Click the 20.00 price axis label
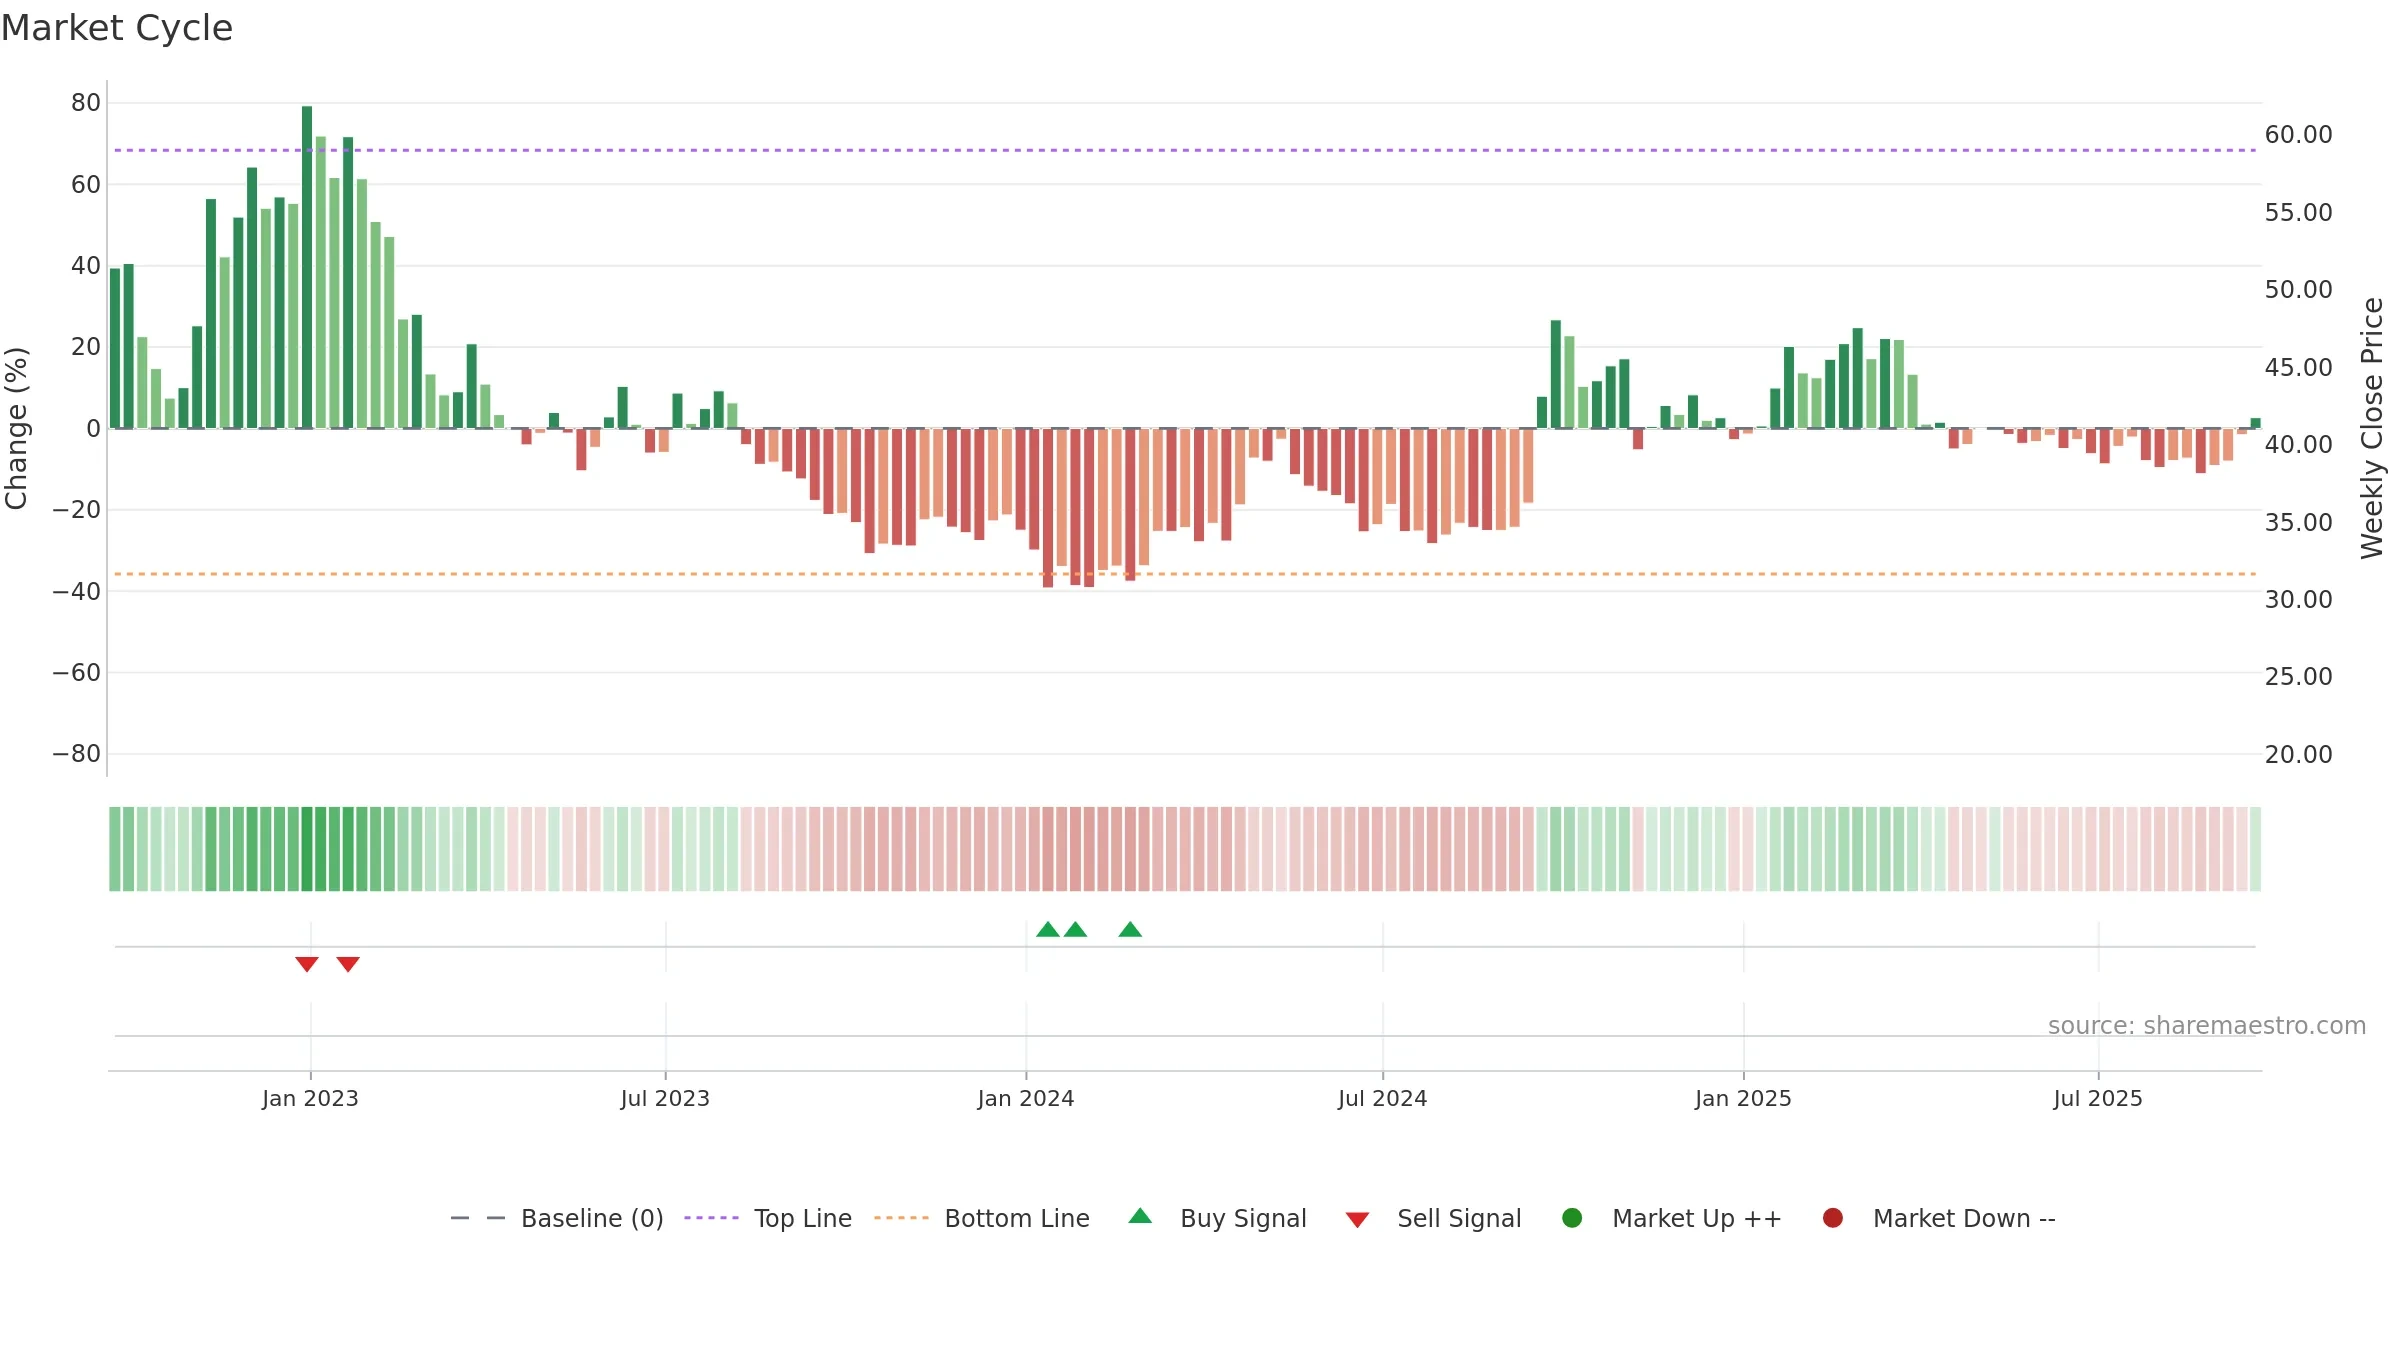This screenshot has width=2400, height=1350. (2298, 754)
